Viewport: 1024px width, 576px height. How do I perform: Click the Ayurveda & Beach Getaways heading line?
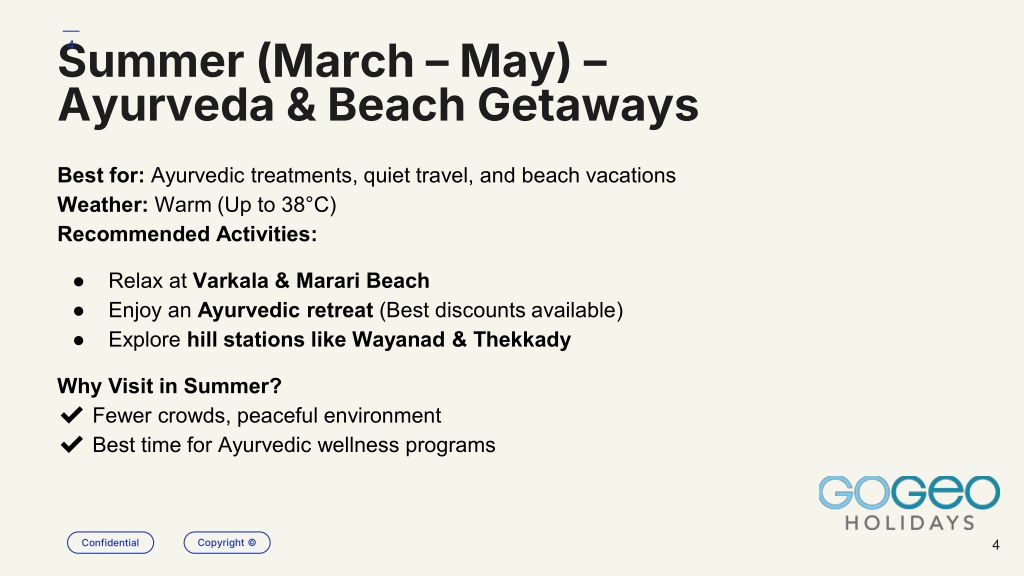point(378,105)
